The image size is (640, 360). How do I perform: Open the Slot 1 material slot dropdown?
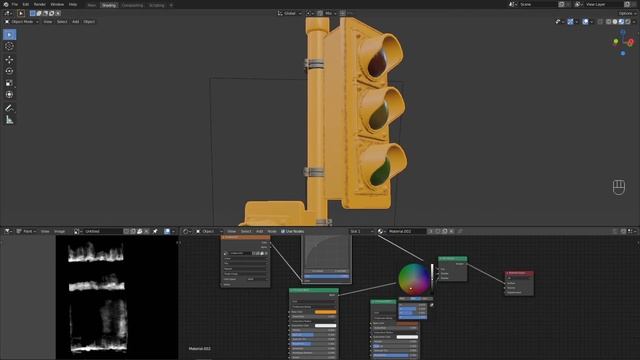tap(362, 231)
